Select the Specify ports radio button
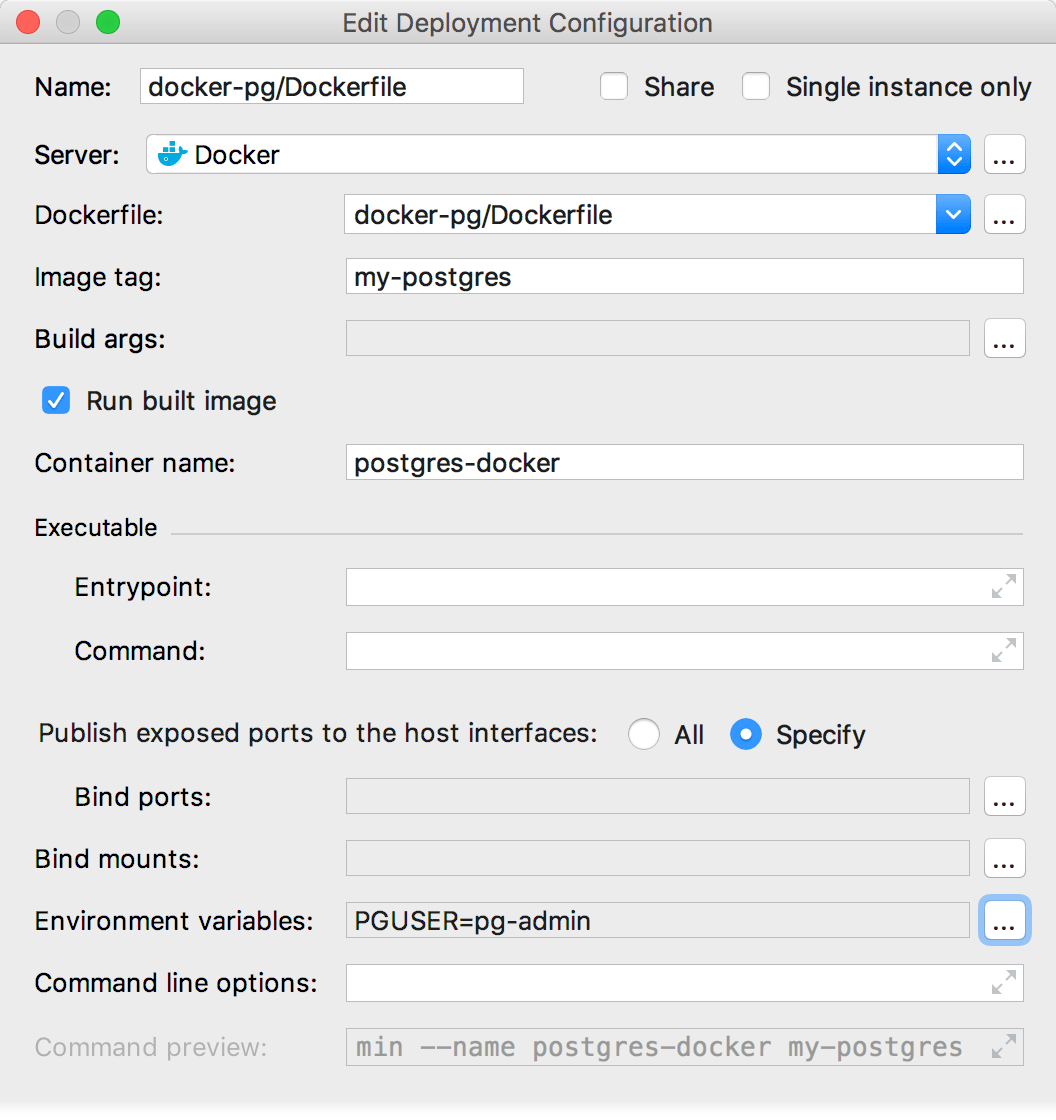The height and width of the screenshot is (1120, 1056). (x=746, y=734)
